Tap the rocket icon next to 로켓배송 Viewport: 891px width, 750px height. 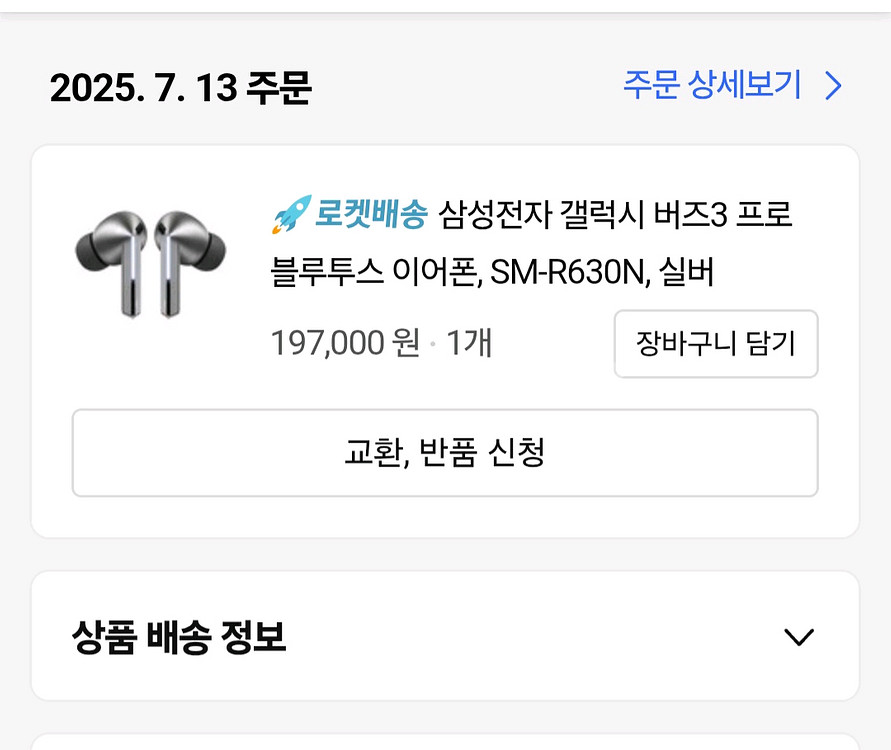pos(290,215)
